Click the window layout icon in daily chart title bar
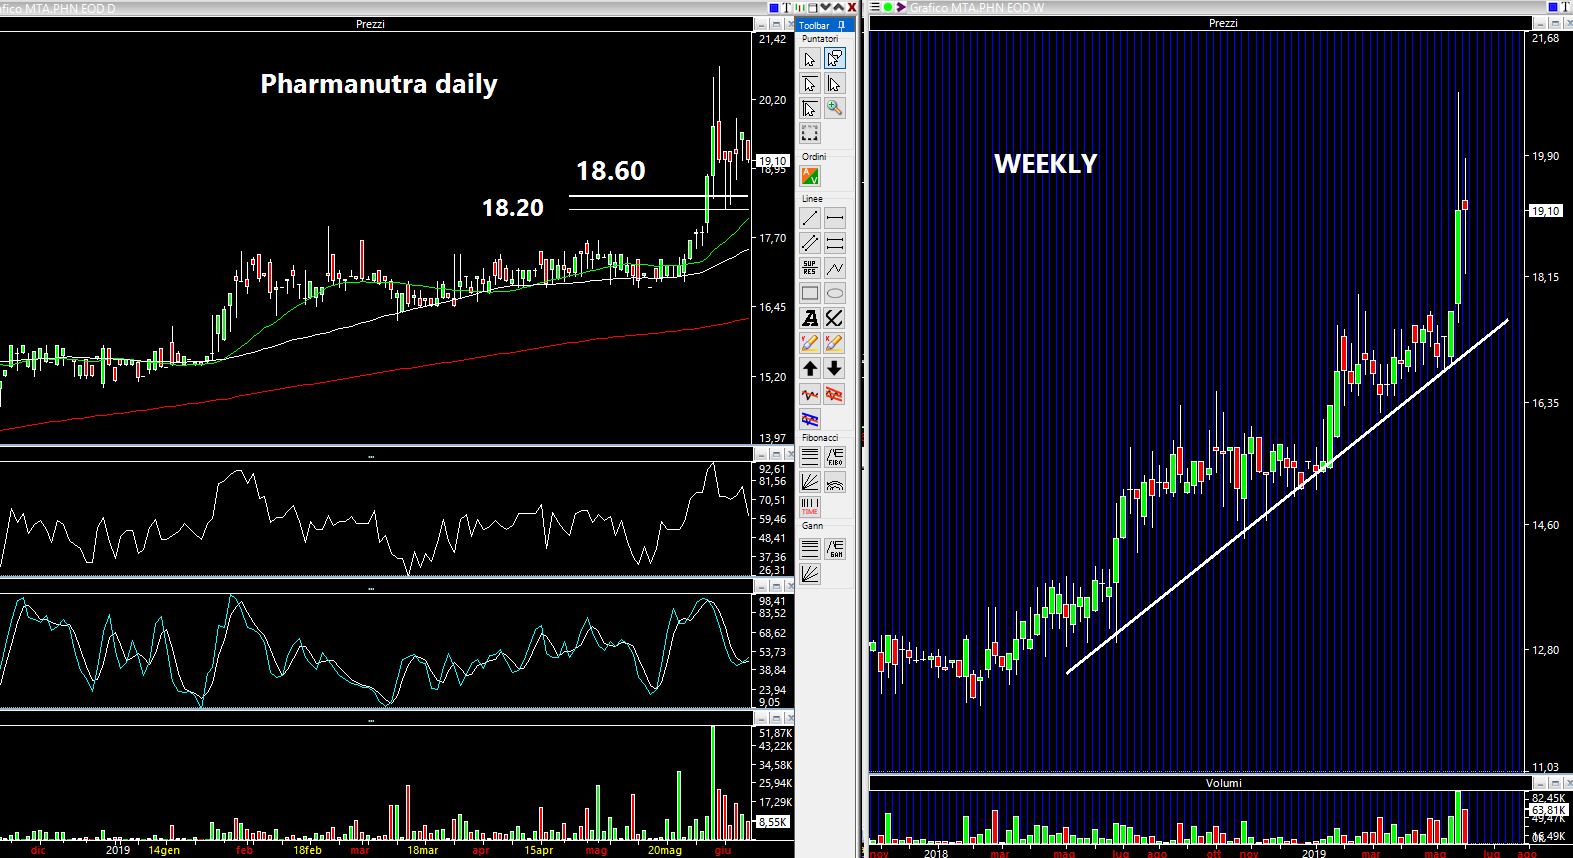This screenshot has width=1573, height=858. (x=812, y=7)
